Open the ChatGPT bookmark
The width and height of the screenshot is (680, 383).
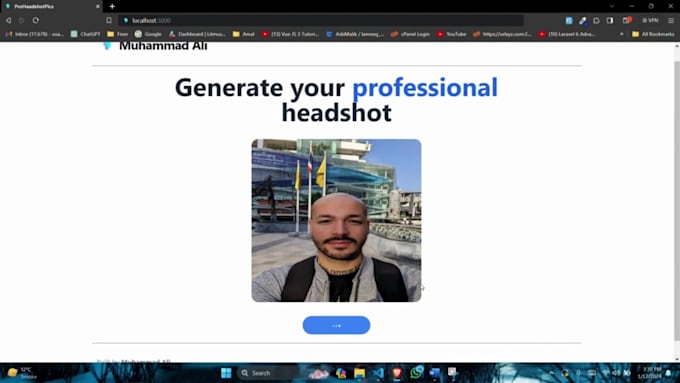point(85,34)
